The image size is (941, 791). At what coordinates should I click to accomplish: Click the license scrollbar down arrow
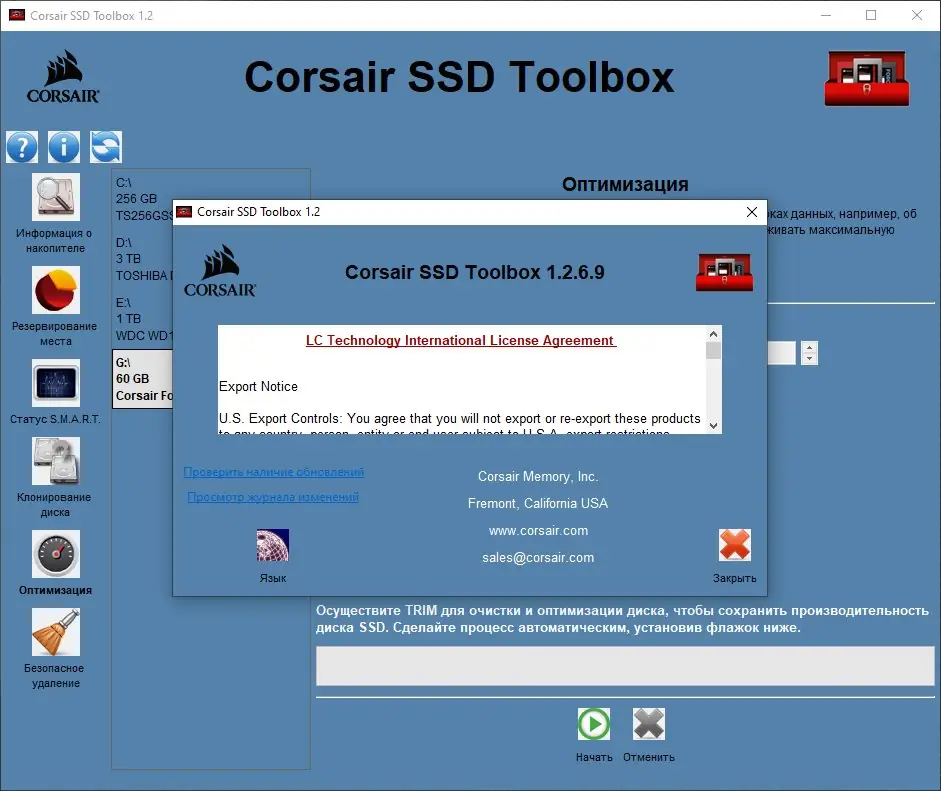pyautogui.click(x=713, y=426)
